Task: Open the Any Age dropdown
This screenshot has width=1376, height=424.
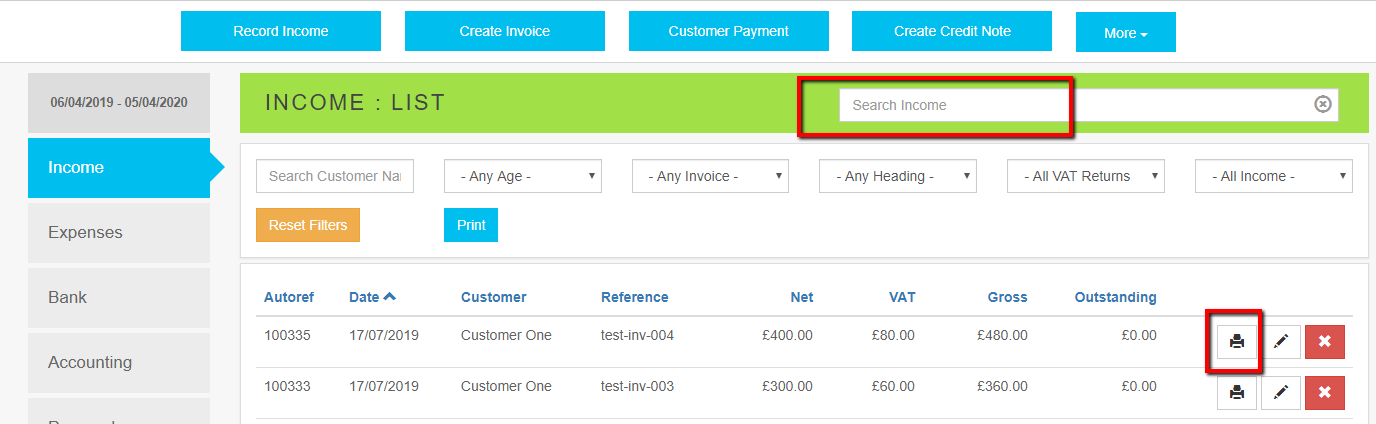Action: coord(522,176)
